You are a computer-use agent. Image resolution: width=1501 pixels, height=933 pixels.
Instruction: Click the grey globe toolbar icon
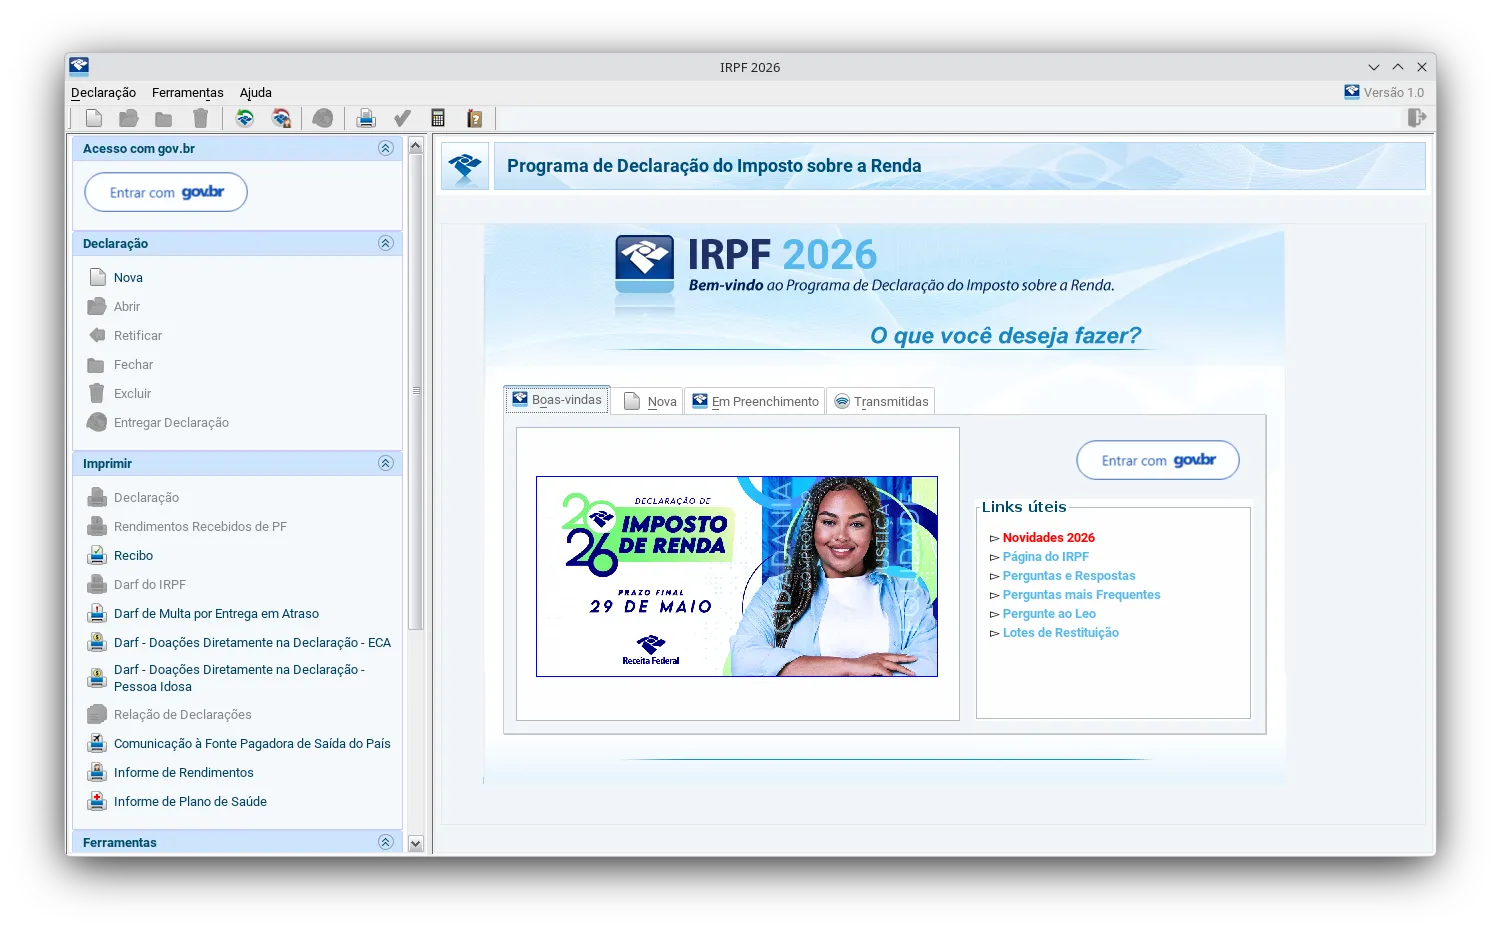(323, 118)
